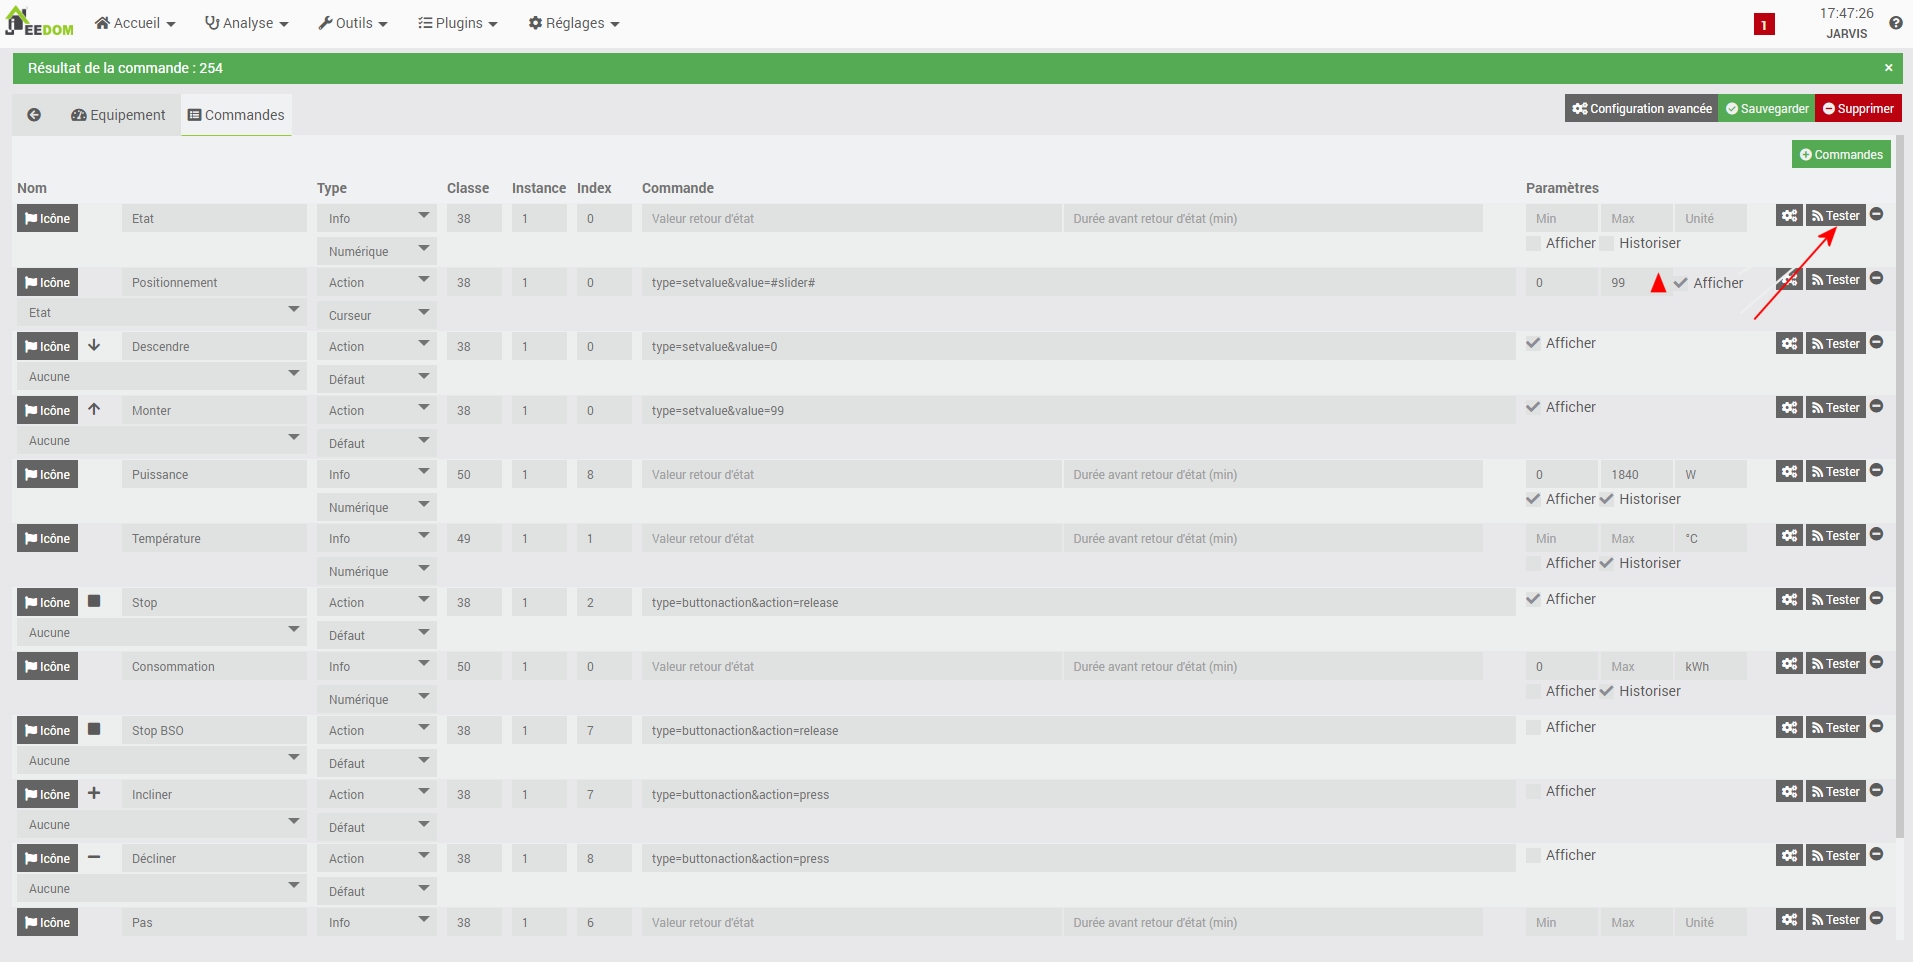Viewport: 1913px width, 962px height.
Task: Enable Afficher for the Incliner command
Action: 1533,791
